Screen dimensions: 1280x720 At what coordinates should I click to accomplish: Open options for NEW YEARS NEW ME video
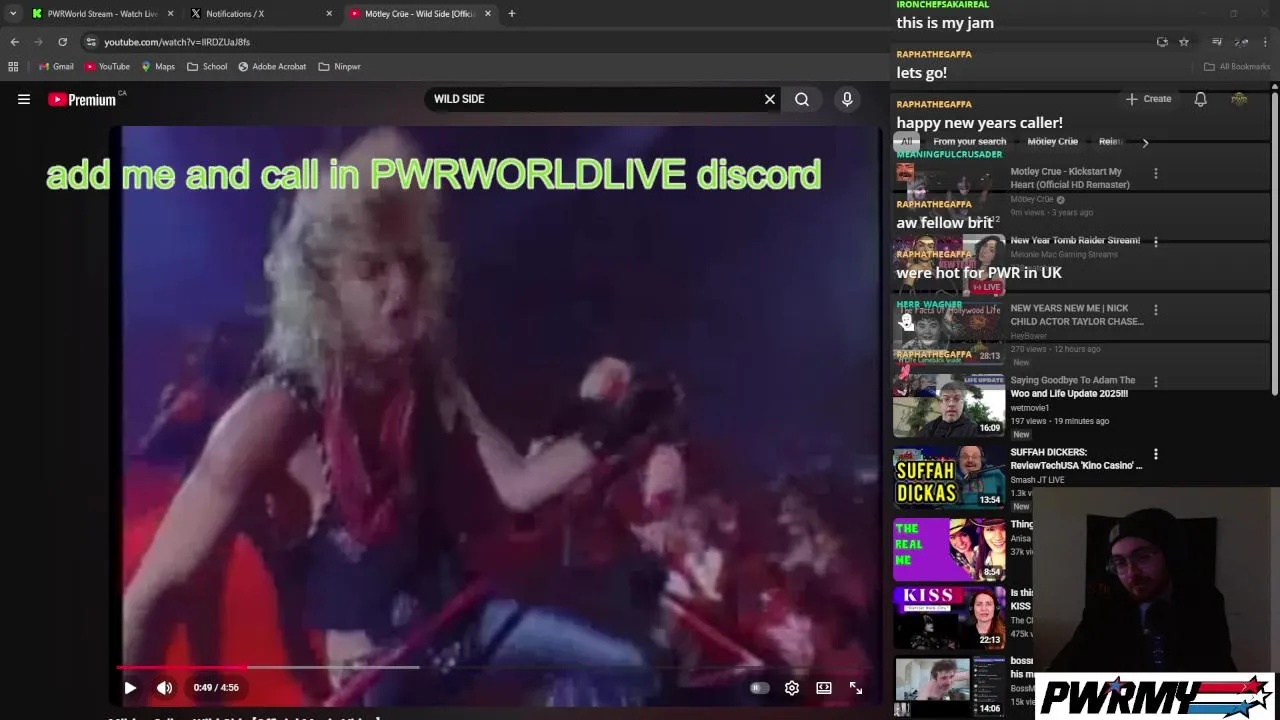(x=1156, y=310)
